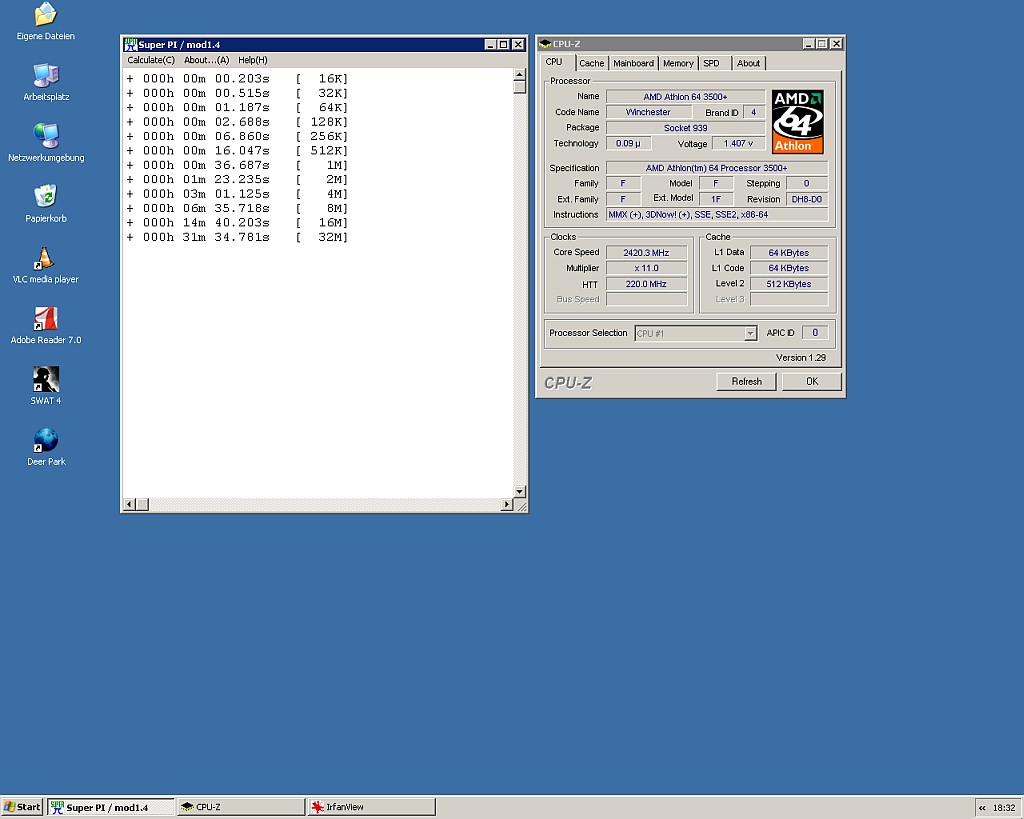The width and height of the screenshot is (1024, 819).
Task: Expand hidden system tray icons chevron
Action: point(982,808)
